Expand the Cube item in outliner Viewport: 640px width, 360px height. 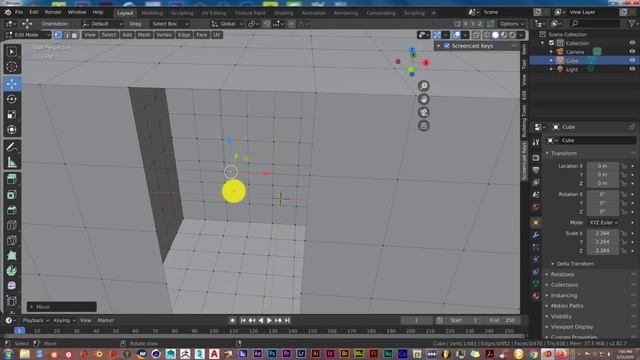[551, 60]
